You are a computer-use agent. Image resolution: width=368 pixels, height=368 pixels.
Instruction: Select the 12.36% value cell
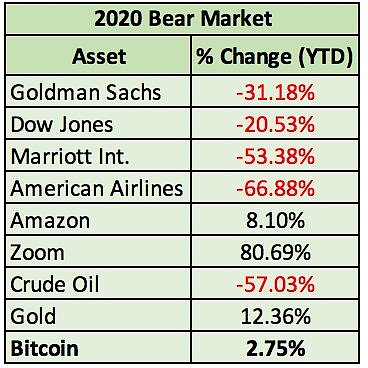pyautogui.click(x=275, y=315)
